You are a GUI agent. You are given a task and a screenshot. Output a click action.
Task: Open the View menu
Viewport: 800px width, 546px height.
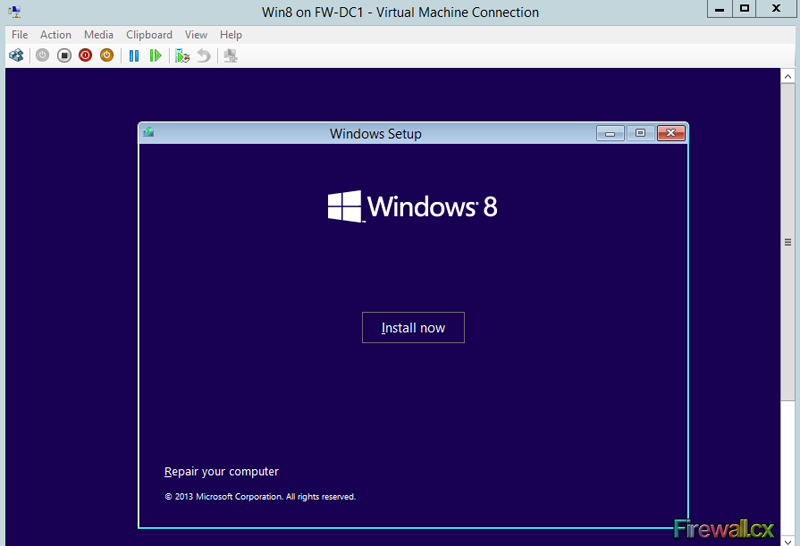196,35
